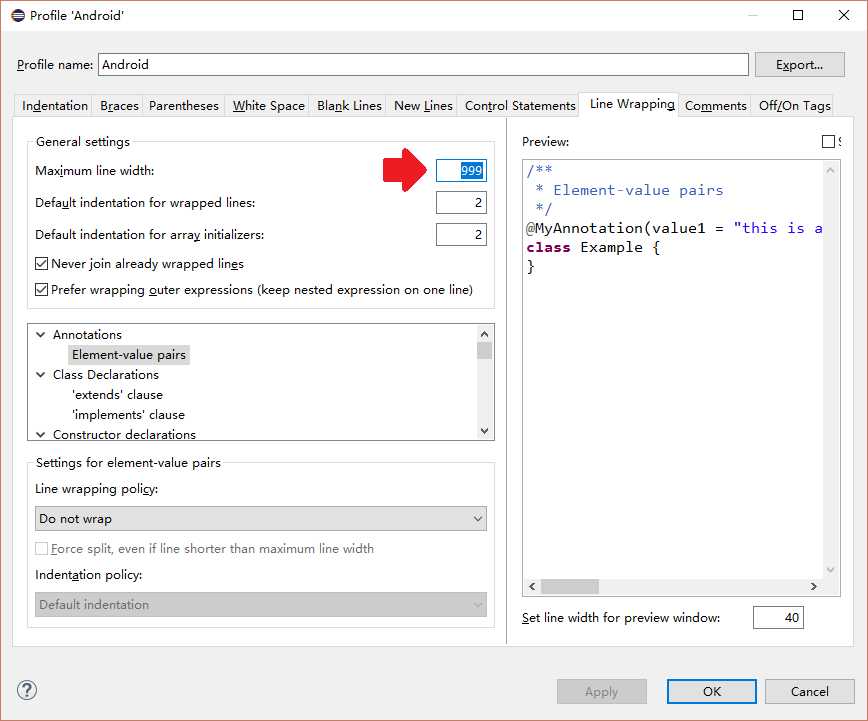Click the '* Element-value pairs' comment line
This screenshot has width=868, height=721.
(629, 190)
